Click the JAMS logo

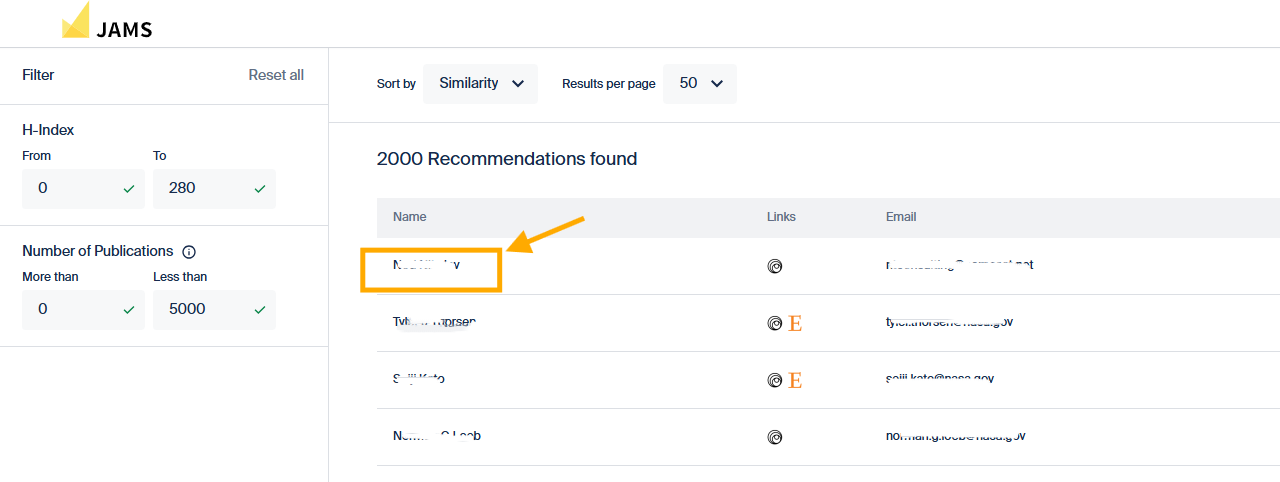[107, 22]
